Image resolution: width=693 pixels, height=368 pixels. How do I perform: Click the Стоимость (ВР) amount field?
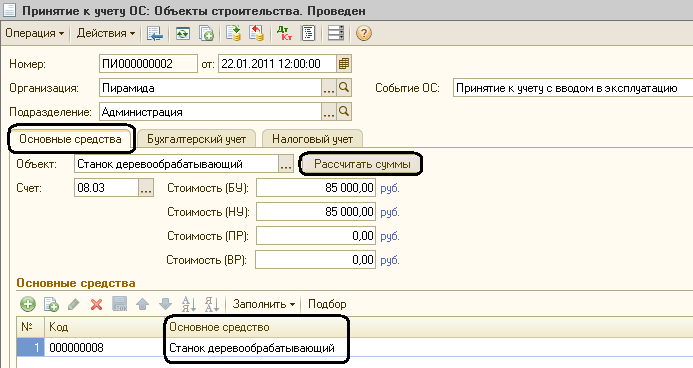point(316,260)
